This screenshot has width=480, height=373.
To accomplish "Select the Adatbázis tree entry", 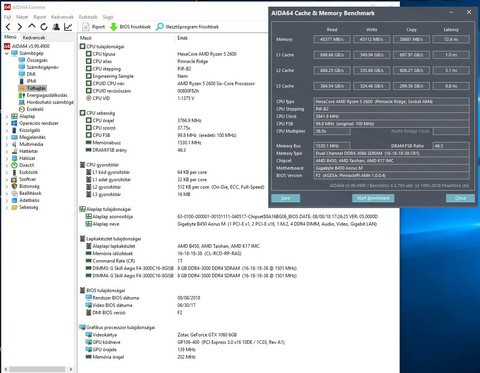I will point(25,200).
